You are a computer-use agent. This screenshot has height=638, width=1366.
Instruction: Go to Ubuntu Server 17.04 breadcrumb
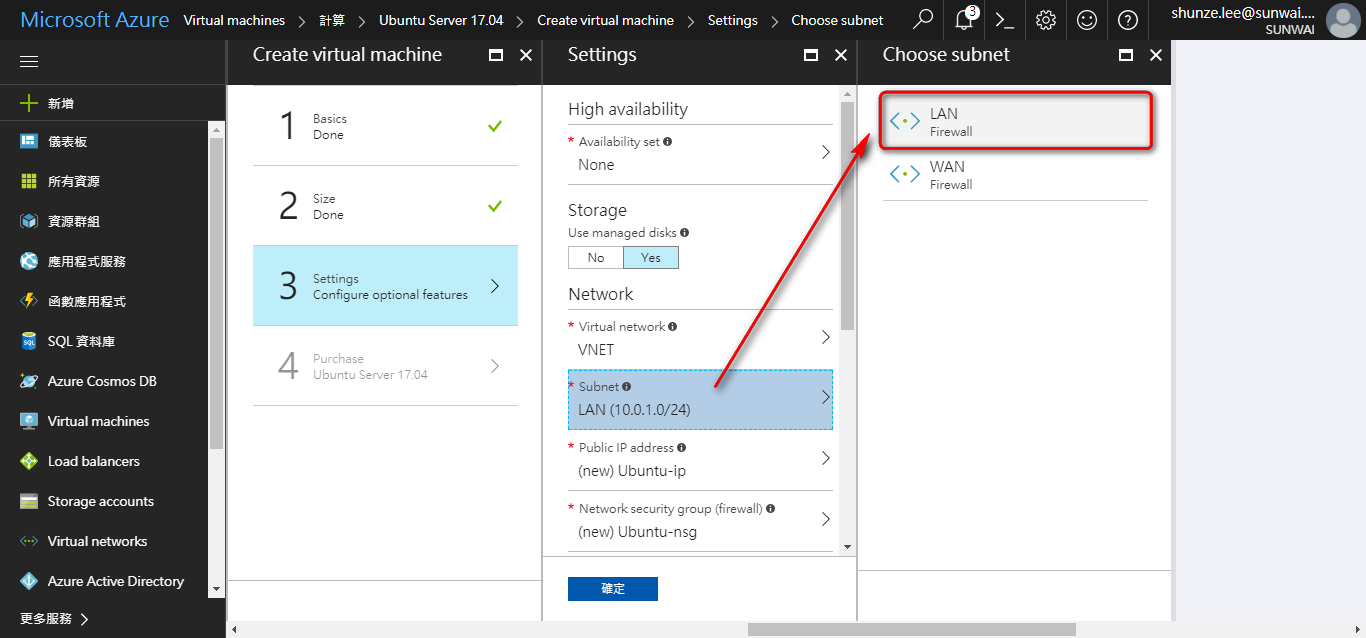point(441,20)
